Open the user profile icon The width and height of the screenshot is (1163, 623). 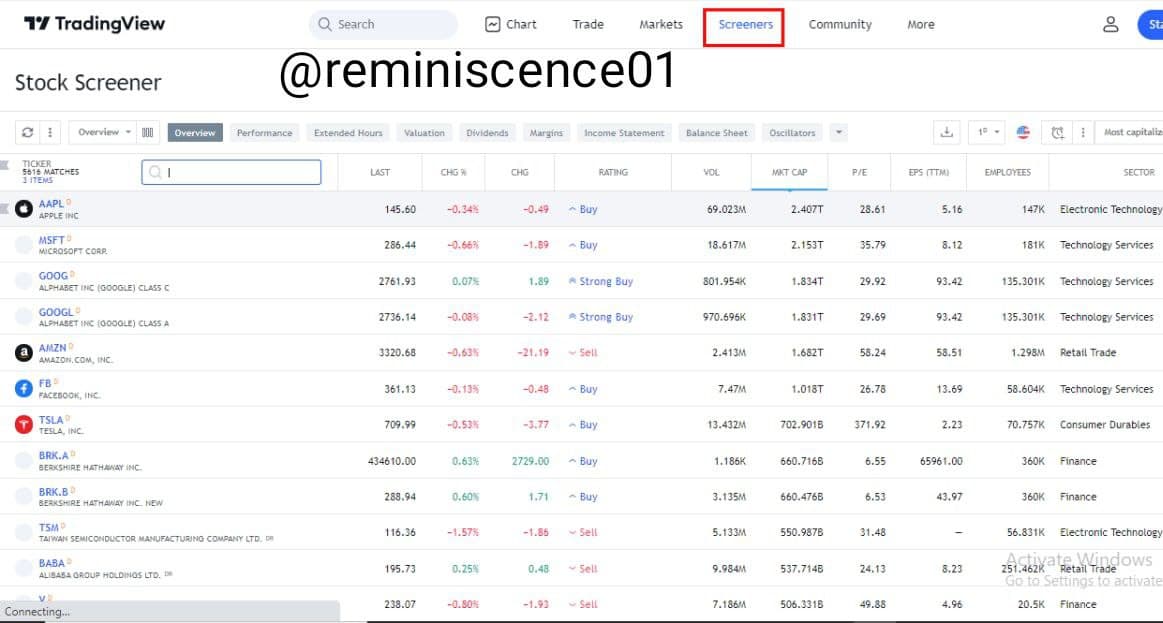[1110, 24]
